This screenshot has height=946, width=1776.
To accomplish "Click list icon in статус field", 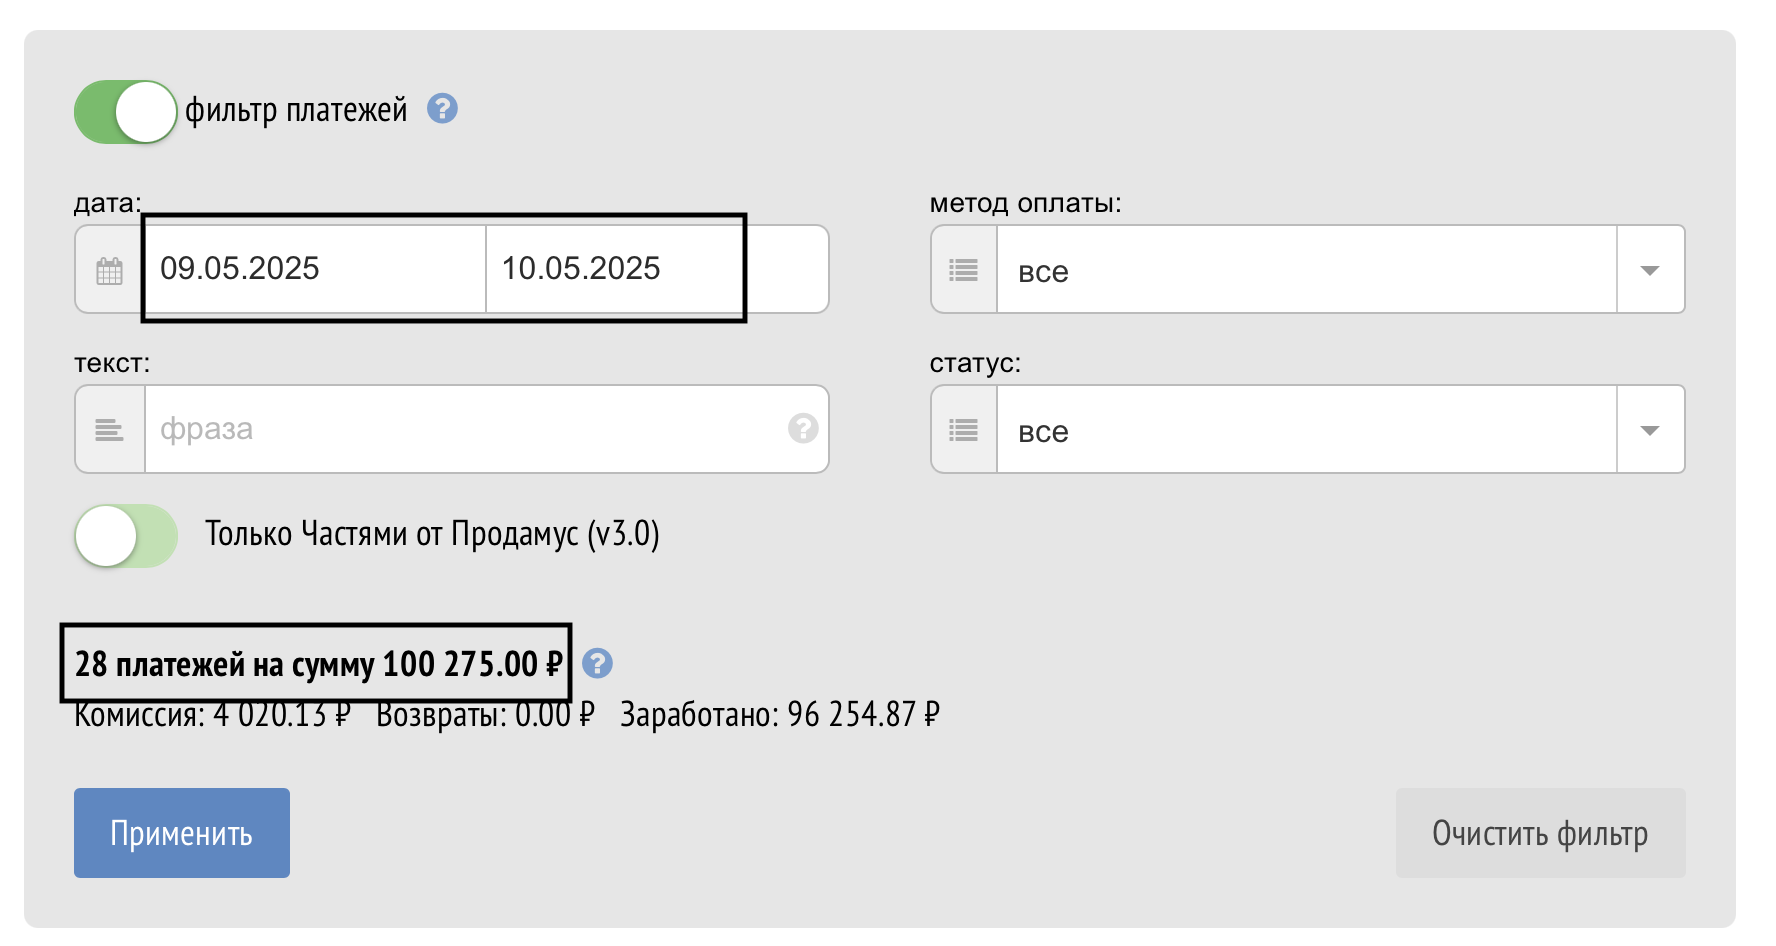I will click(963, 430).
